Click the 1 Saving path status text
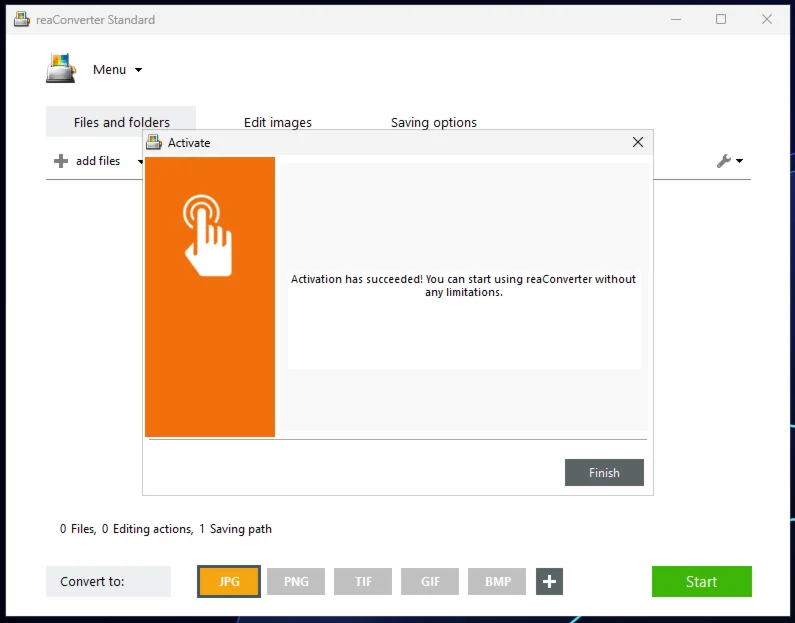Image resolution: width=795 pixels, height=623 pixels. tap(235, 529)
